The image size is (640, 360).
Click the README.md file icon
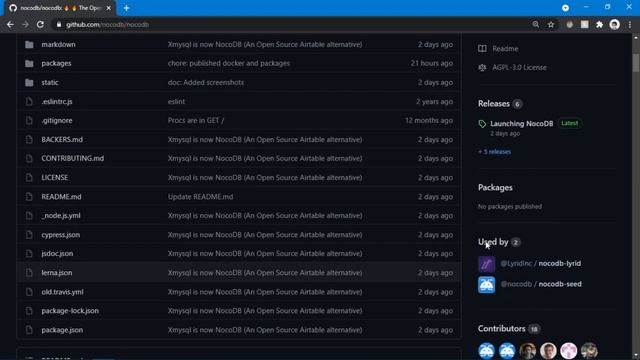click(29, 197)
